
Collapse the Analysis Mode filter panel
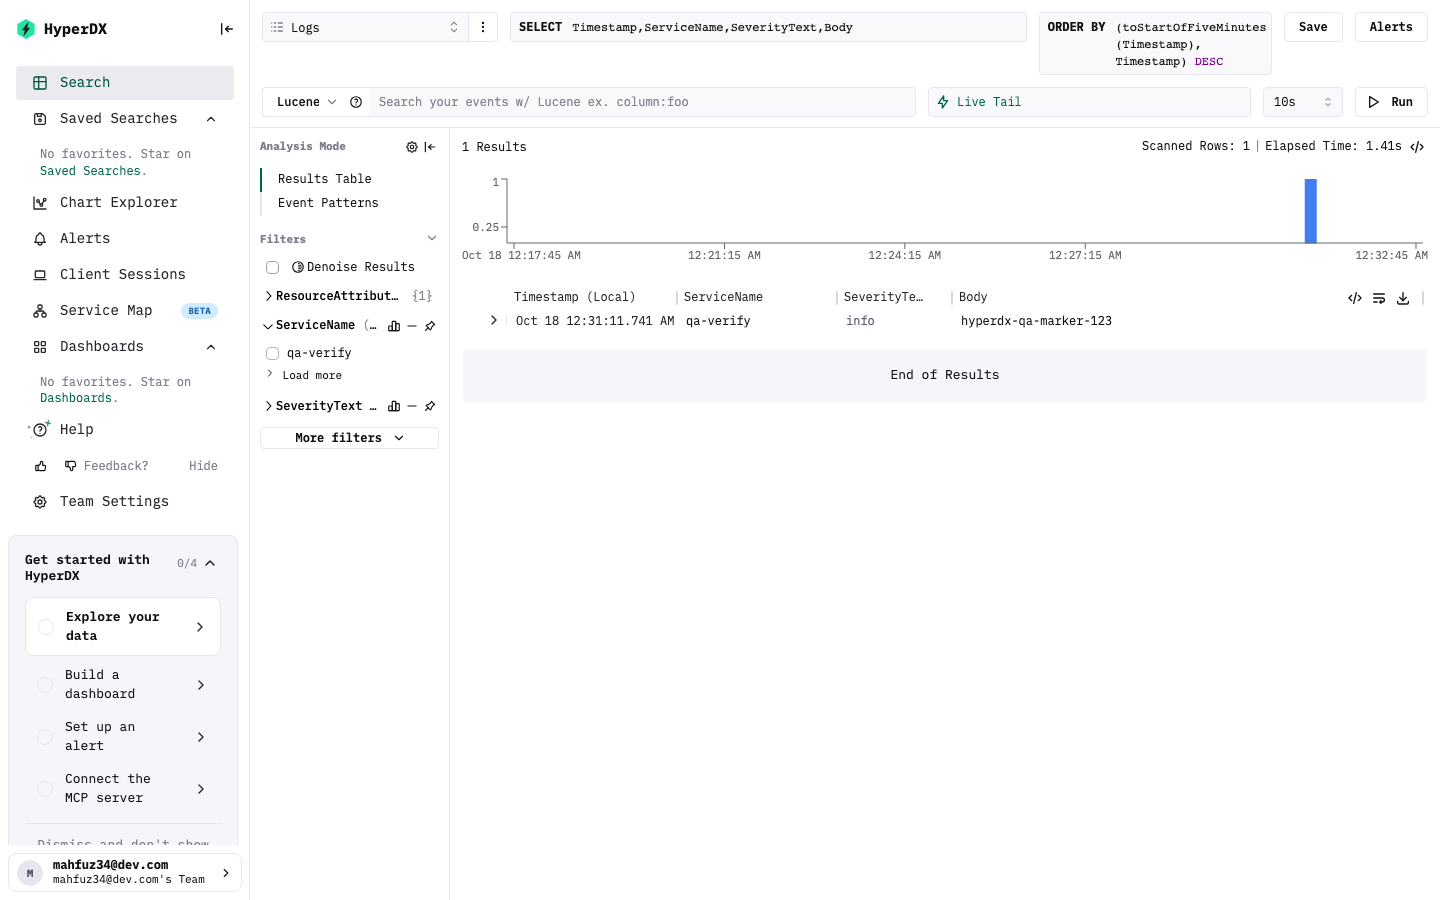430,147
